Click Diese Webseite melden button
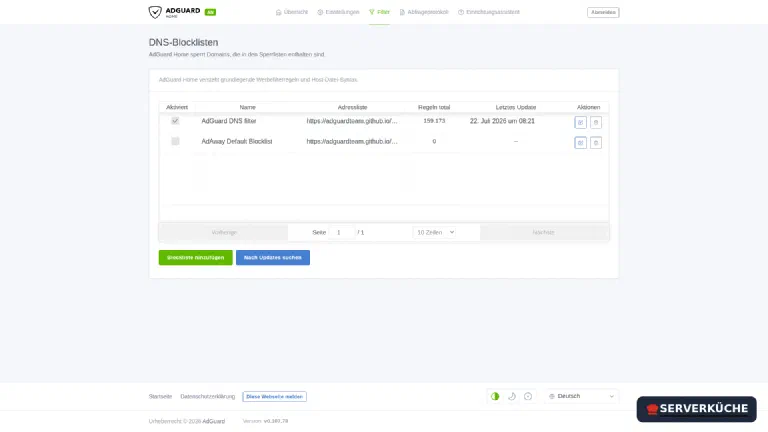This screenshot has width=768, height=432. click(274, 396)
